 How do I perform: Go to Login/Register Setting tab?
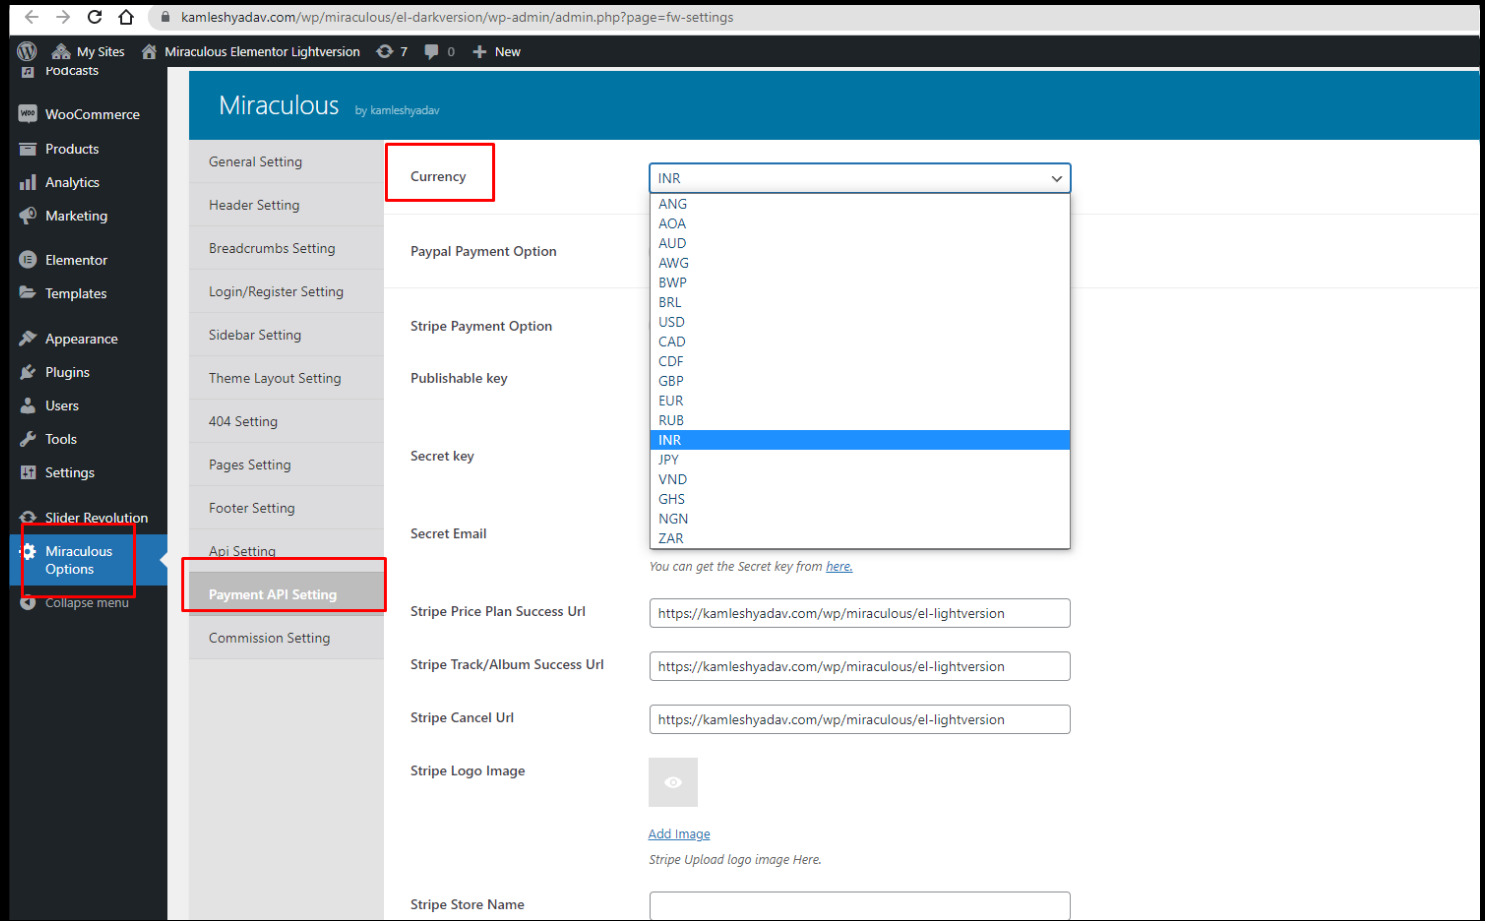[286, 292]
